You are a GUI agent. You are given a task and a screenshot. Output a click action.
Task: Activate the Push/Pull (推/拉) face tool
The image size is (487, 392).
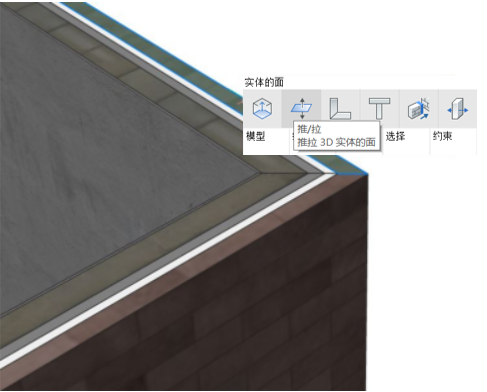(301, 109)
